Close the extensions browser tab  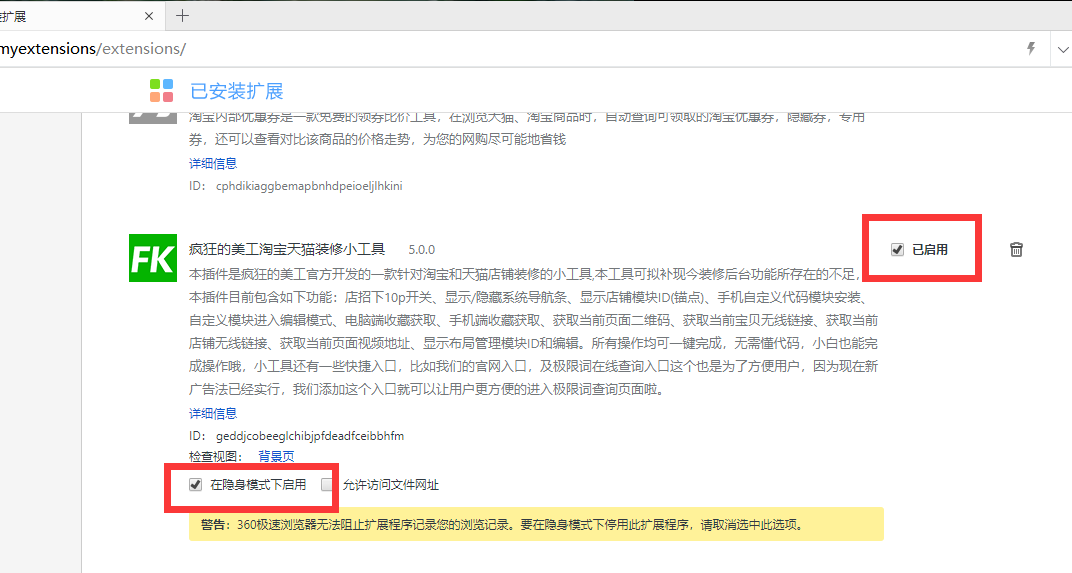coord(149,16)
